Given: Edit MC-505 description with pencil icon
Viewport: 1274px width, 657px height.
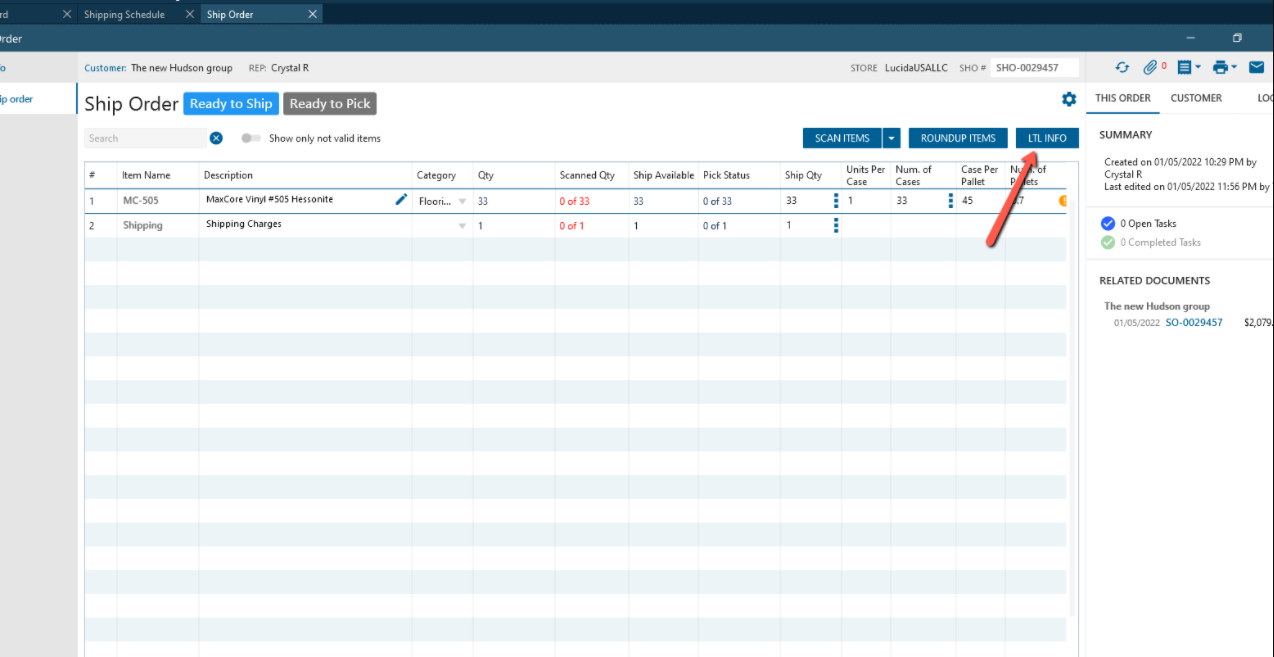Looking at the screenshot, I should click(401, 199).
